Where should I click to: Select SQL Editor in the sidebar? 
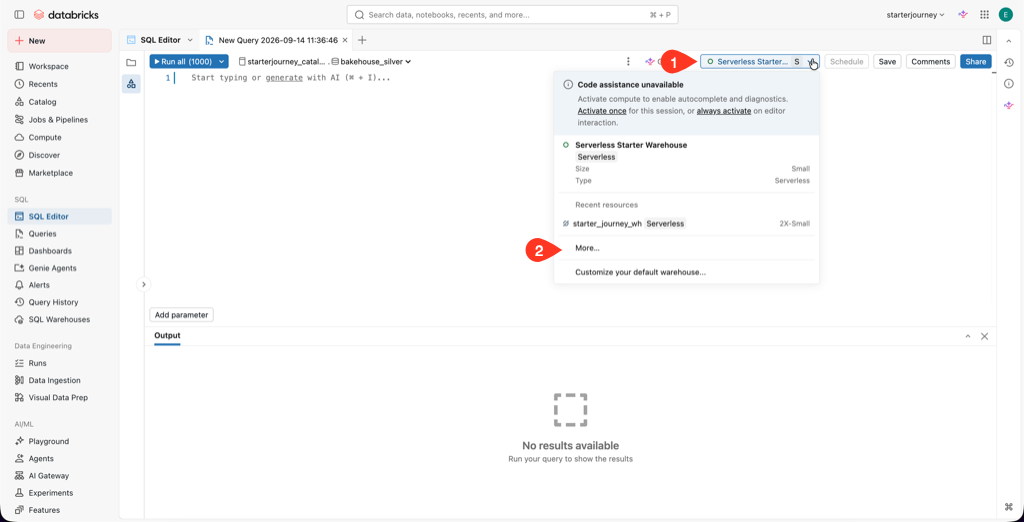pyautogui.click(x=59, y=216)
